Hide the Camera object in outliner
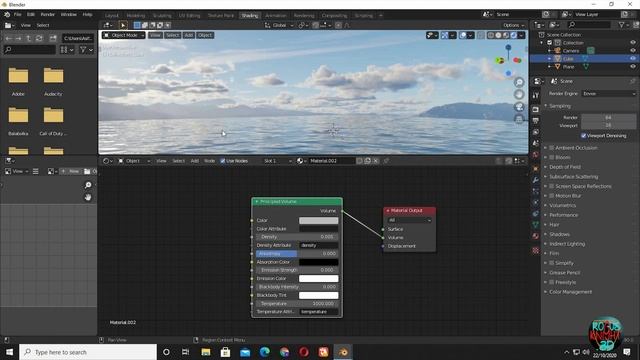Viewport: 640px width, 360px height. [x=633, y=51]
